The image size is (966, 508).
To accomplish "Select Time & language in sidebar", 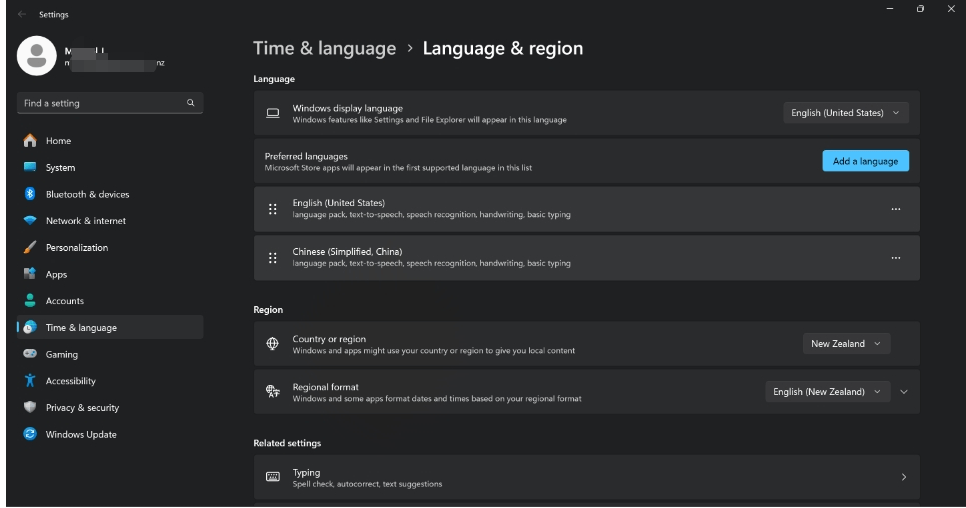I will pos(110,328).
